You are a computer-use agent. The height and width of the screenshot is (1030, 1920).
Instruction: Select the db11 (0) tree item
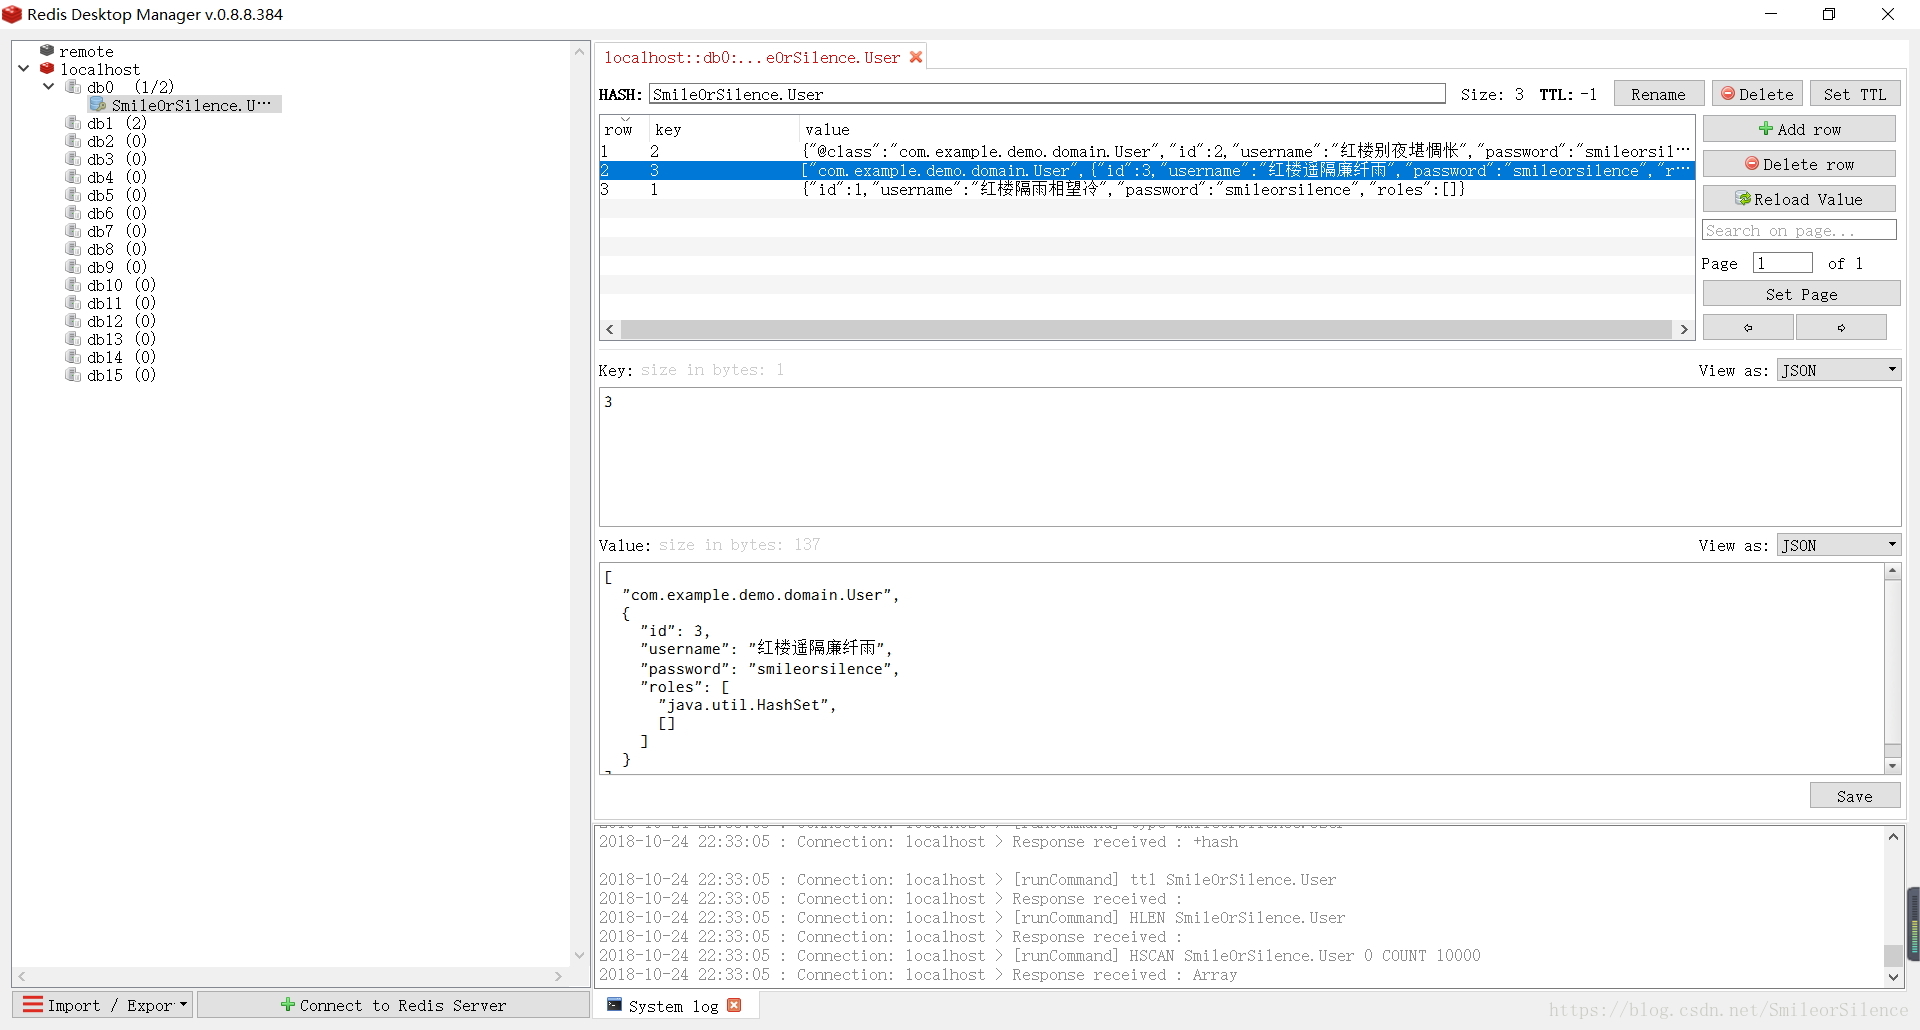pos(121,303)
